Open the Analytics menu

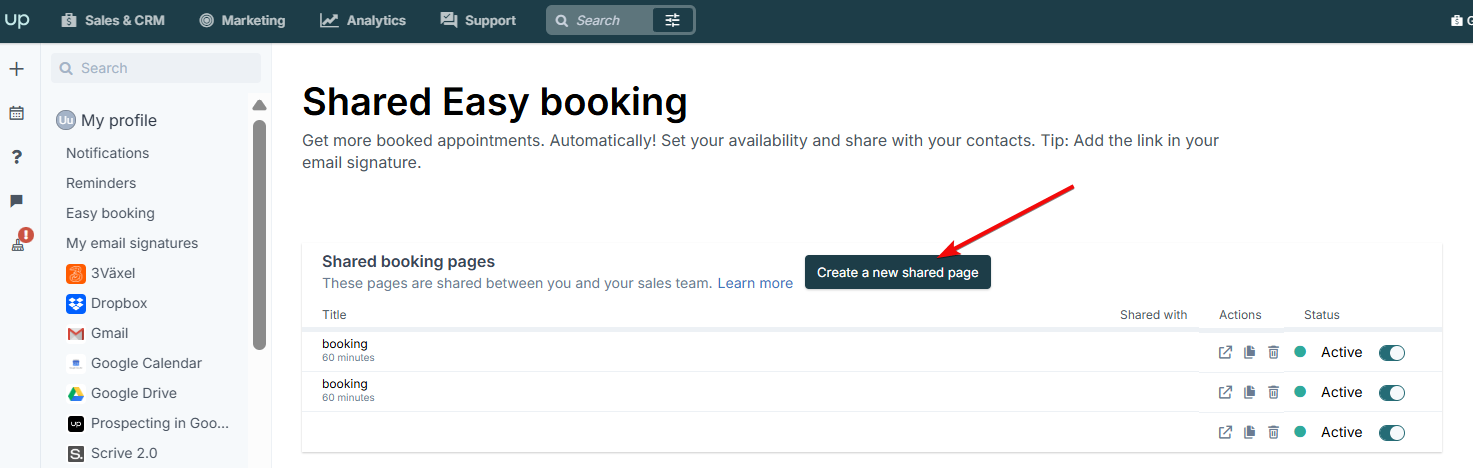363,20
